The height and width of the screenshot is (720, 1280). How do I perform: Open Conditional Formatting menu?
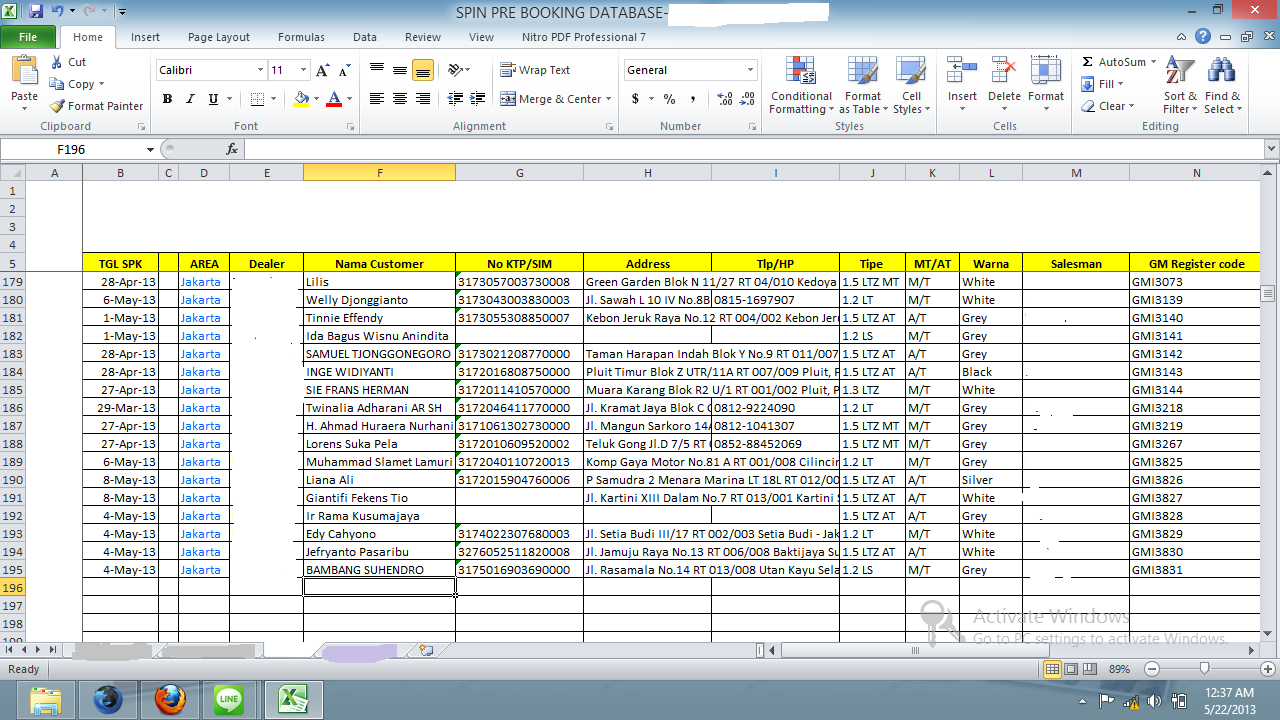[x=801, y=86]
